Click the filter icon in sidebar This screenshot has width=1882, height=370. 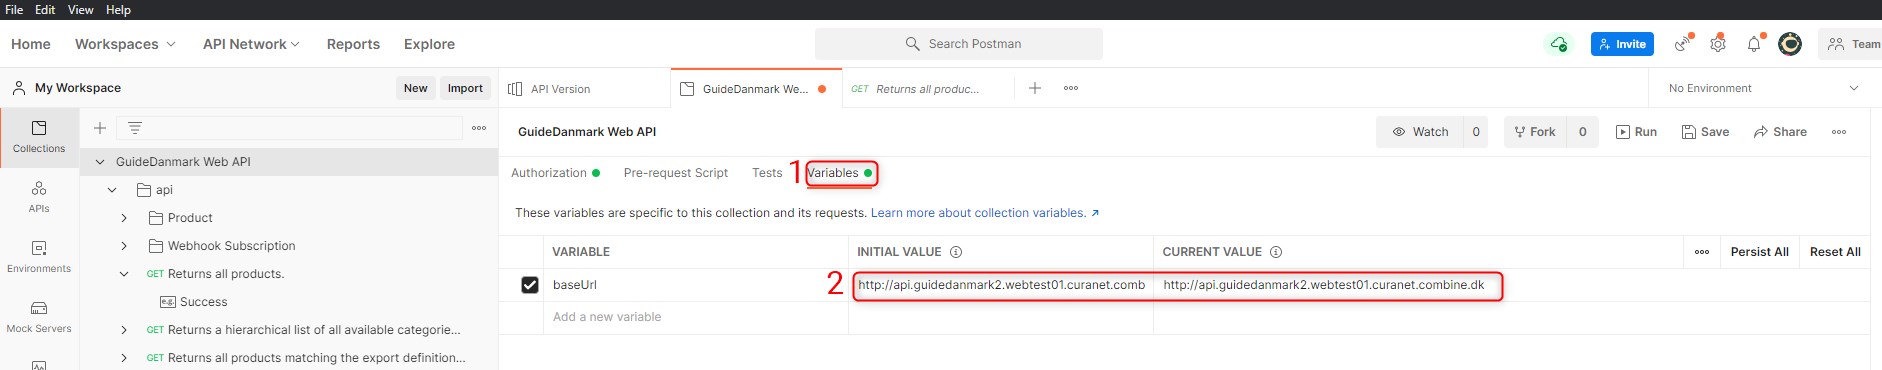pos(135,128)
